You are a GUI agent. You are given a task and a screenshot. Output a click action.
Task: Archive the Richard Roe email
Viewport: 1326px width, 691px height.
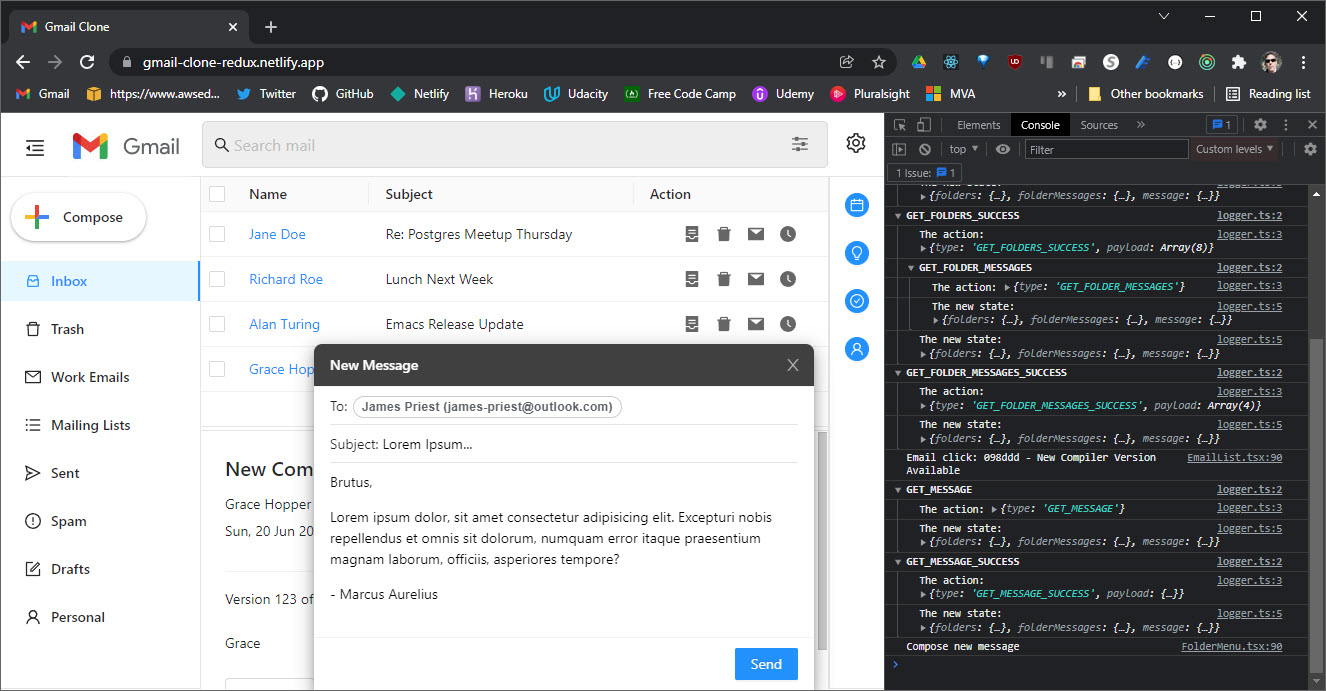pyautogui.click(x=691, y=279)
